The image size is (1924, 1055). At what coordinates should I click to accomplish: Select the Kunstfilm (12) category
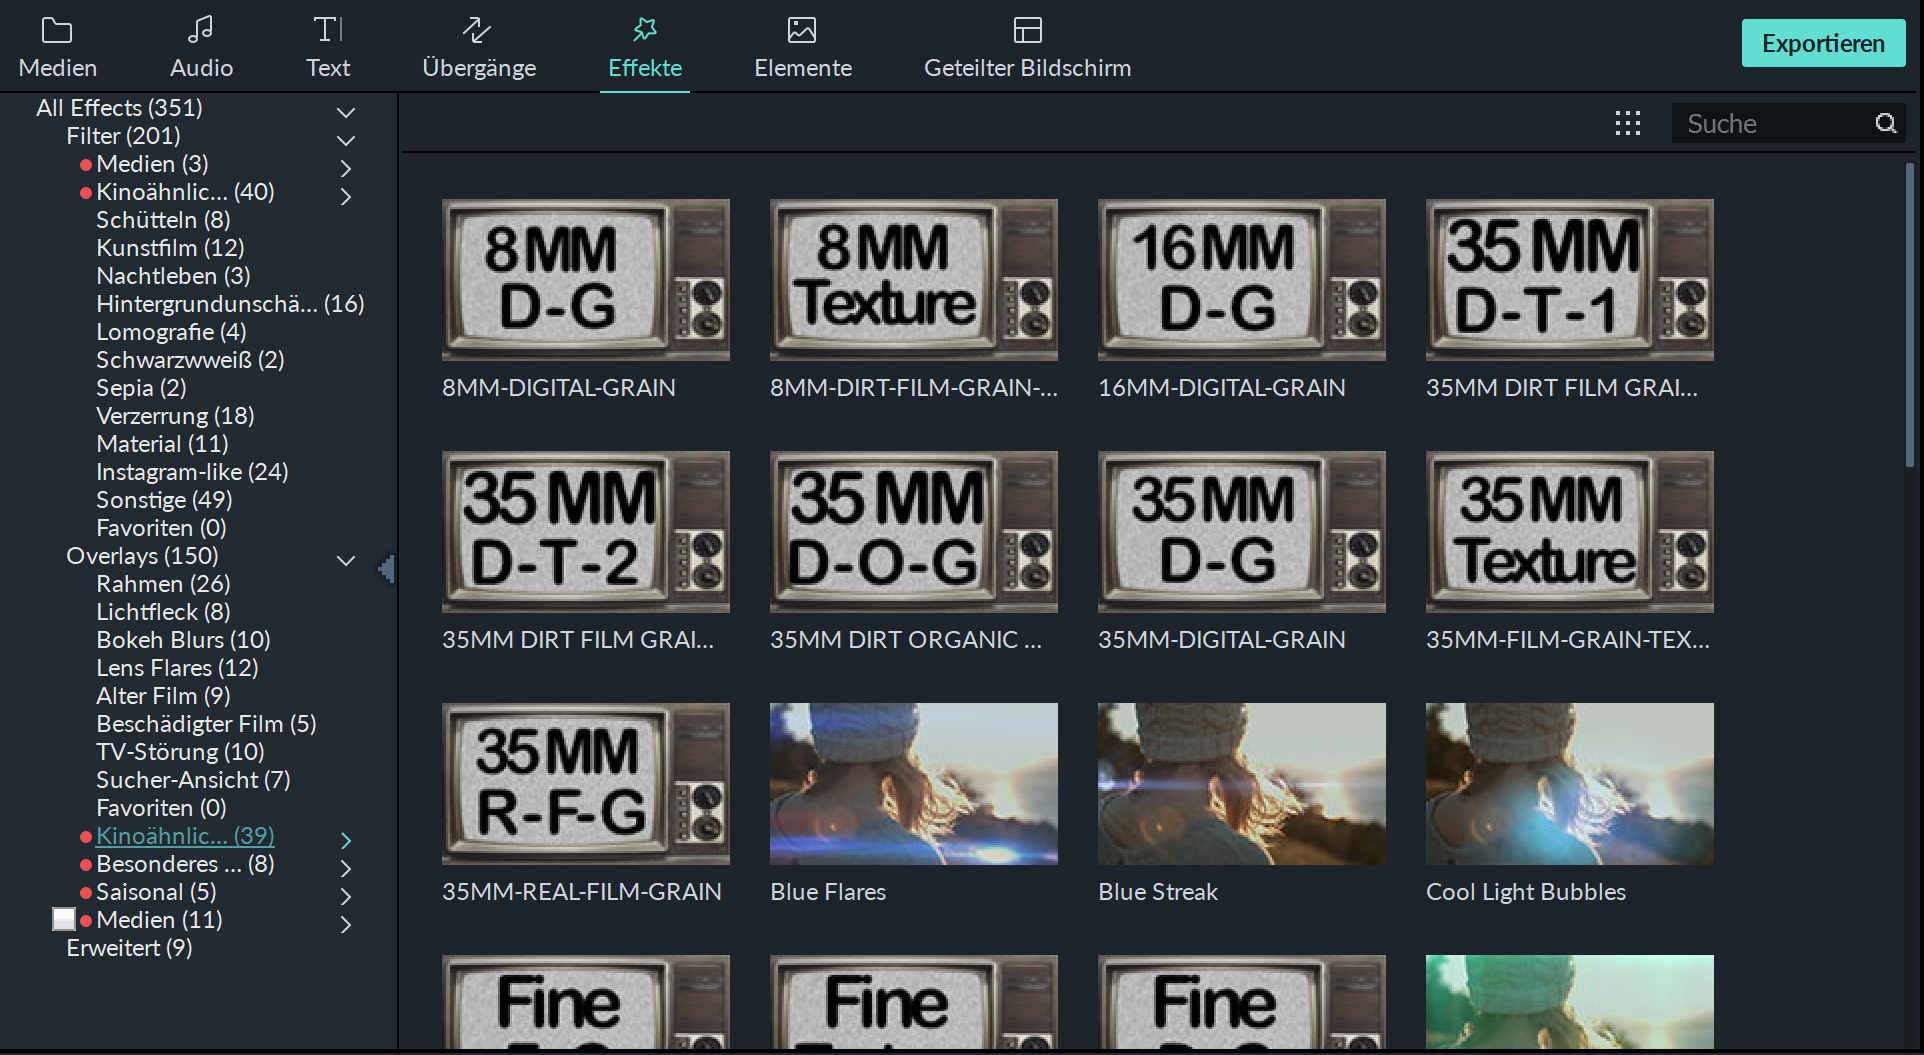(x=170, y=247)
